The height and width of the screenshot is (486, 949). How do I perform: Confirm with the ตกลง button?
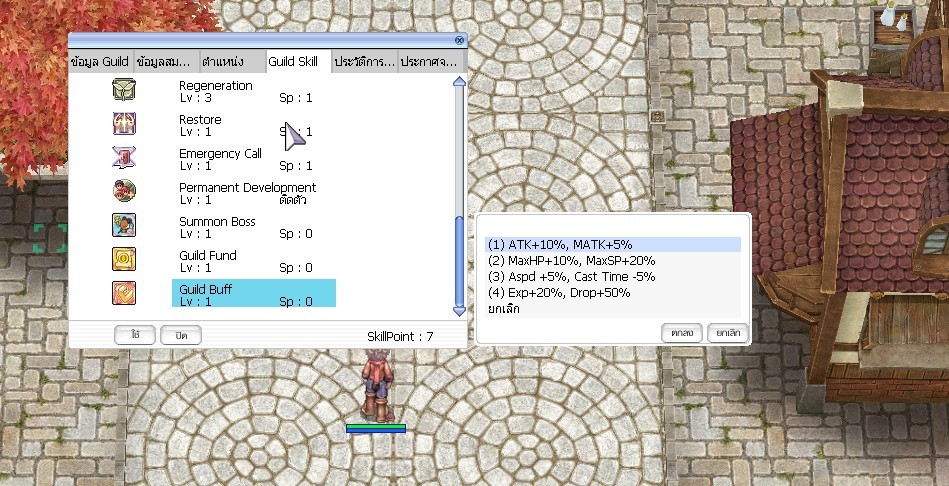681,332
